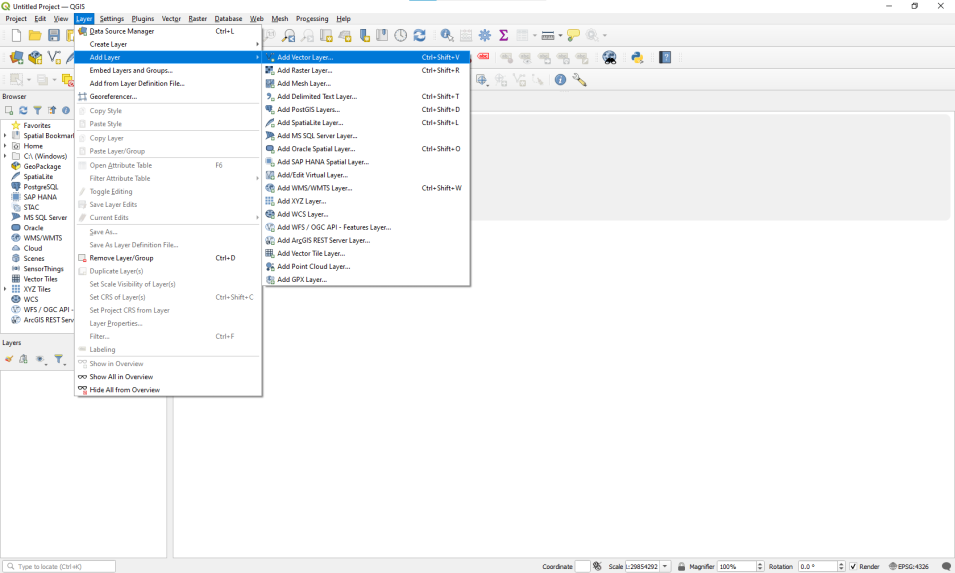955x573 pixels.
Task: Click the EPSG:4326 CRS button
Action: [x=909, y=566]
